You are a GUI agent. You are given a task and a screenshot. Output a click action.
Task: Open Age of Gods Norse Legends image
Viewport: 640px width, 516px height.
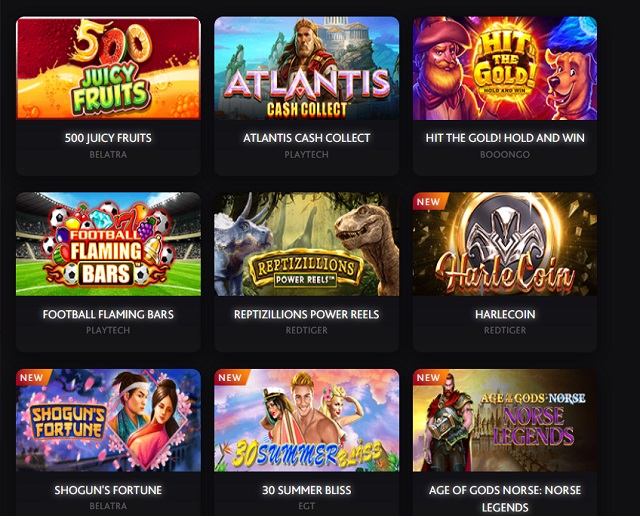[x=505, y=420]
